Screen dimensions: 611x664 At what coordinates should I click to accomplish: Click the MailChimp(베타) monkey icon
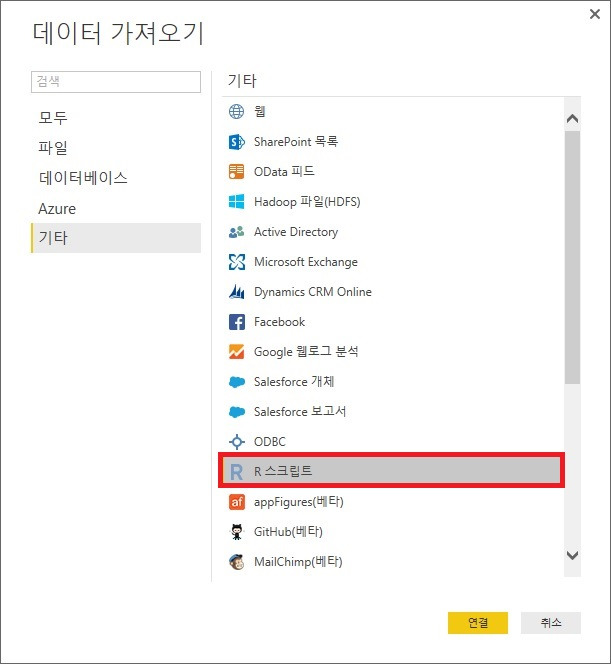[236, 562]
